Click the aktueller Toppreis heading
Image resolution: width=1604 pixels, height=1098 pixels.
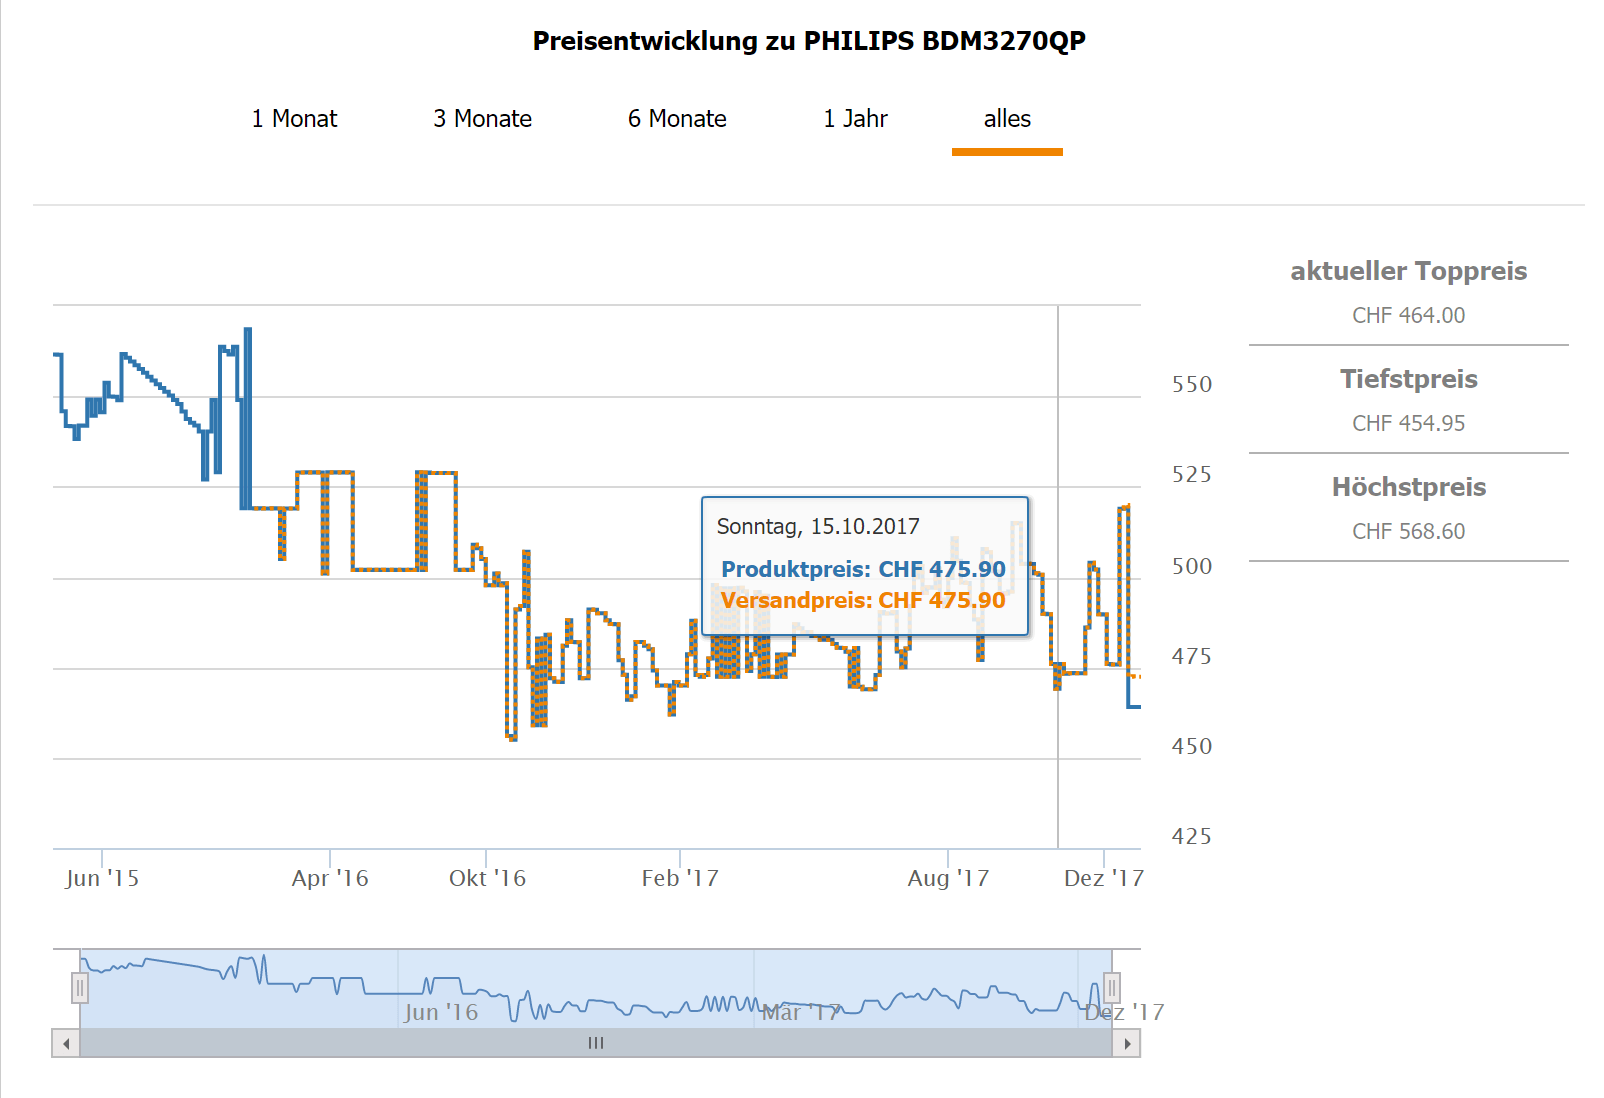pyautogui.click(x=1408, y=271)
